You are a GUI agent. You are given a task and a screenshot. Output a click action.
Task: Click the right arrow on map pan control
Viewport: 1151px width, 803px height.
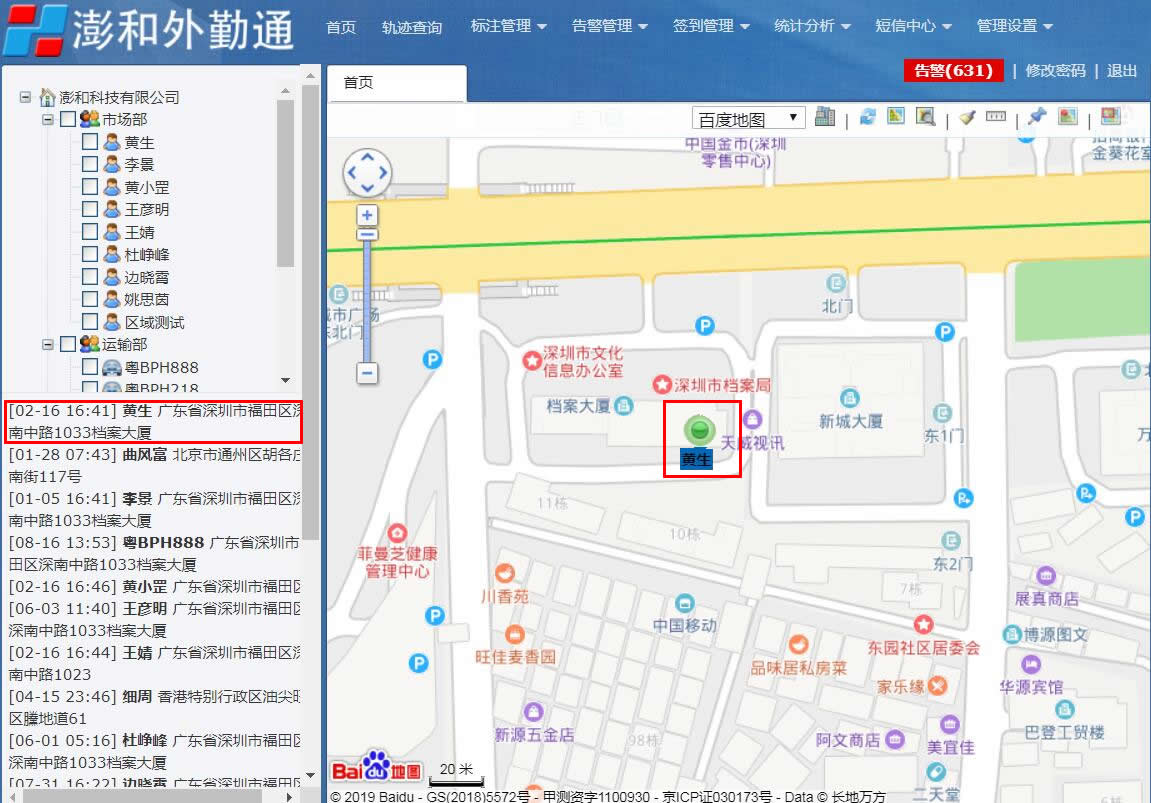(x=383, y=173)
